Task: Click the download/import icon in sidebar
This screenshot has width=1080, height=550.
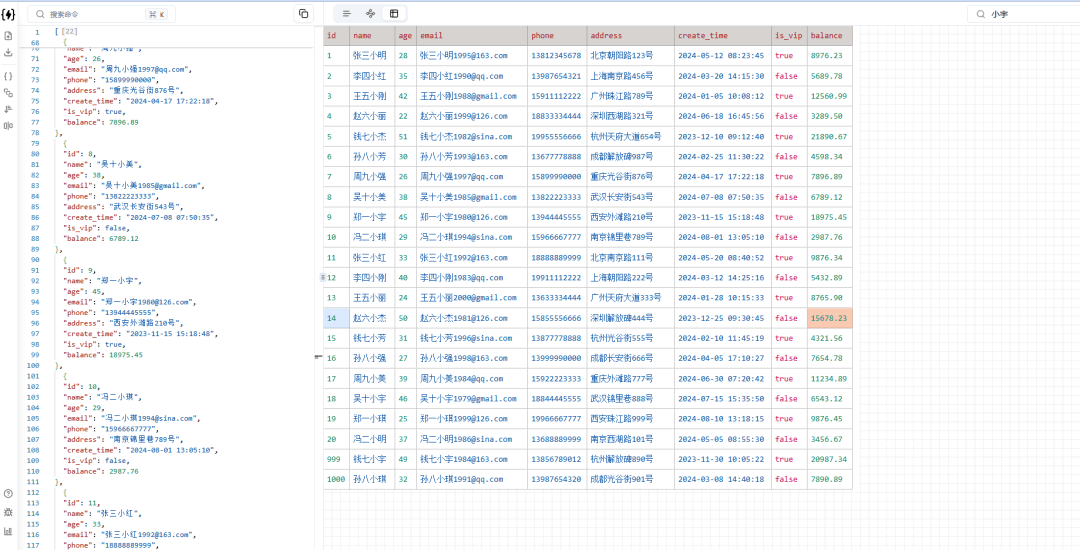Action: point(9,52)
